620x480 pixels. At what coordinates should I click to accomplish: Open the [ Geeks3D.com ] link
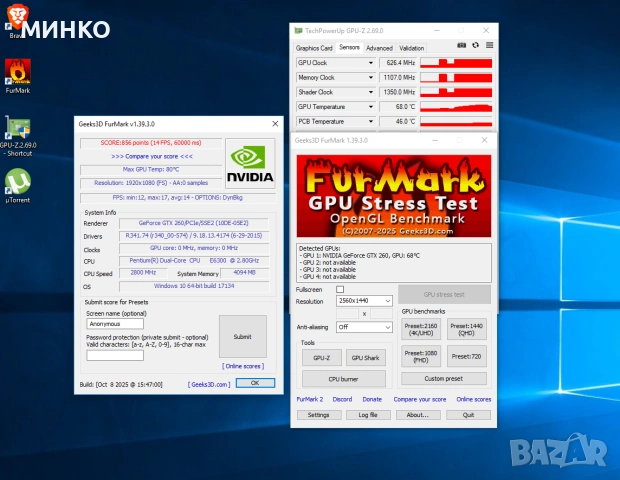(209, 384)
